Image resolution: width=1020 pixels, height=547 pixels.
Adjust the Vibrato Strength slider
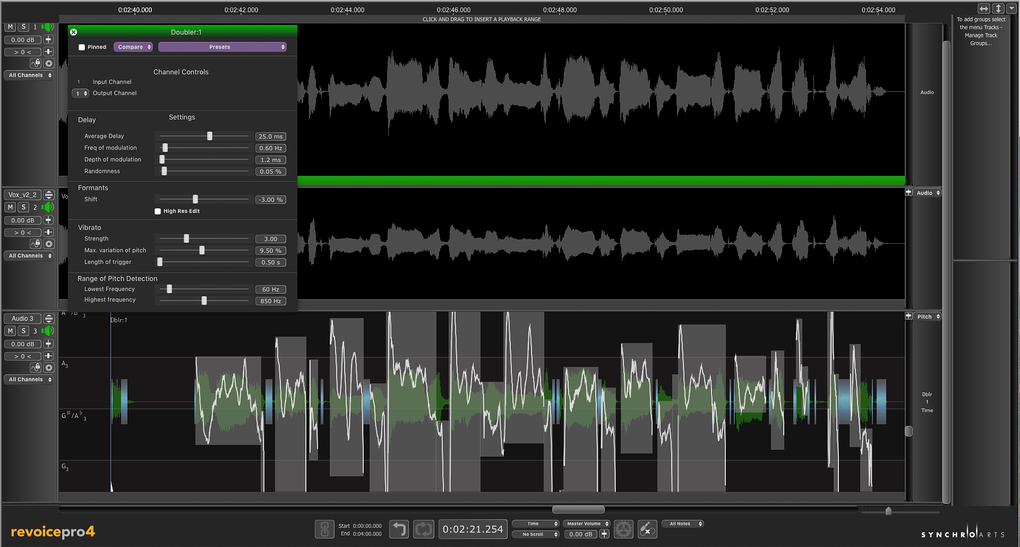[x=186, y=239]
